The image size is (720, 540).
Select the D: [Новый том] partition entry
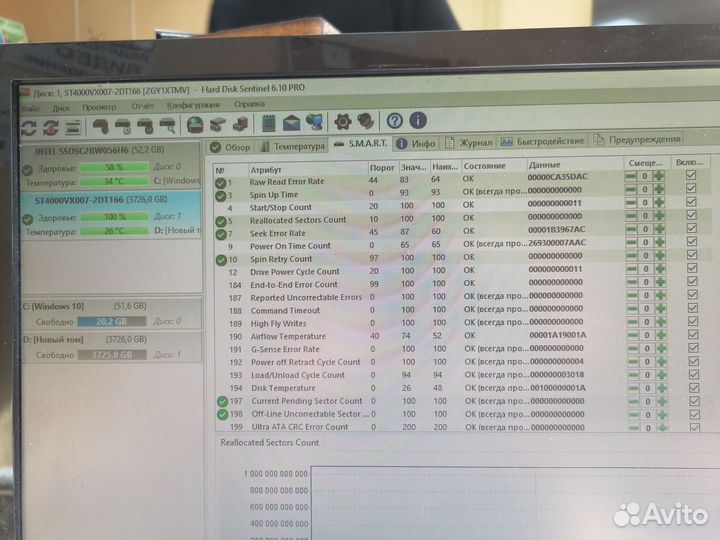[x=112, y=347]
